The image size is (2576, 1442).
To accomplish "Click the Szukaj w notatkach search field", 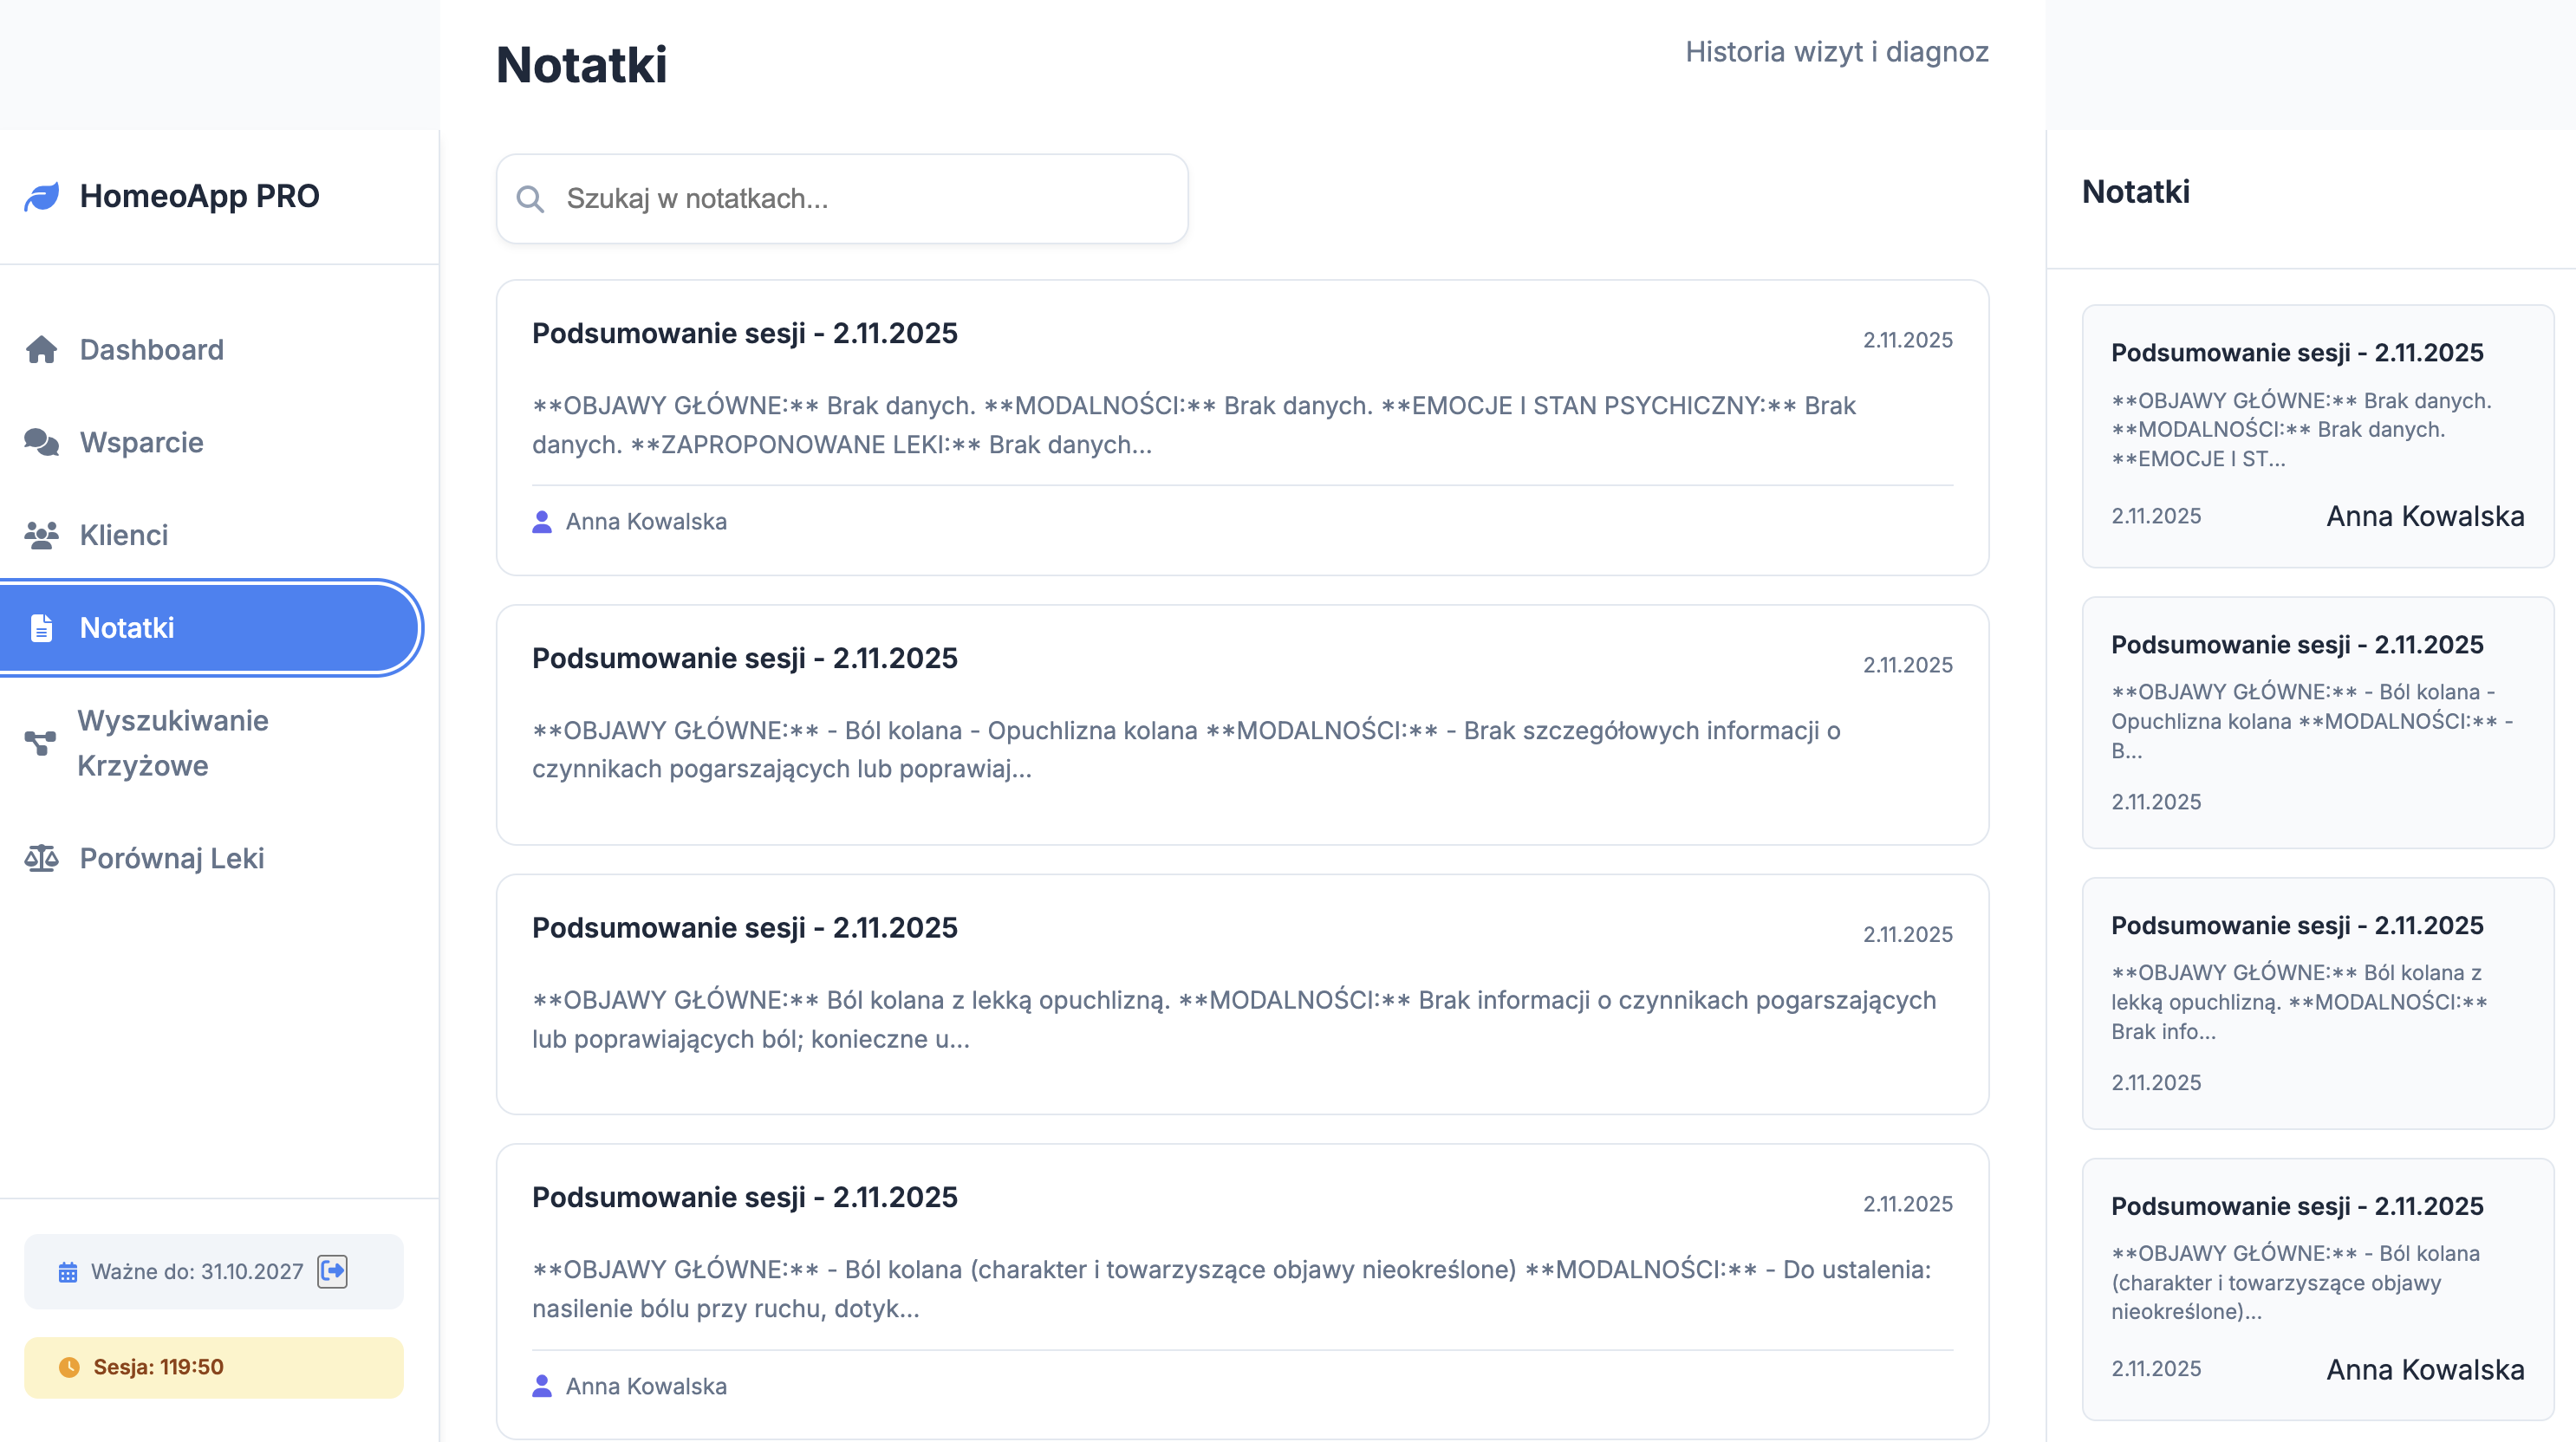I will click(843, 199).
